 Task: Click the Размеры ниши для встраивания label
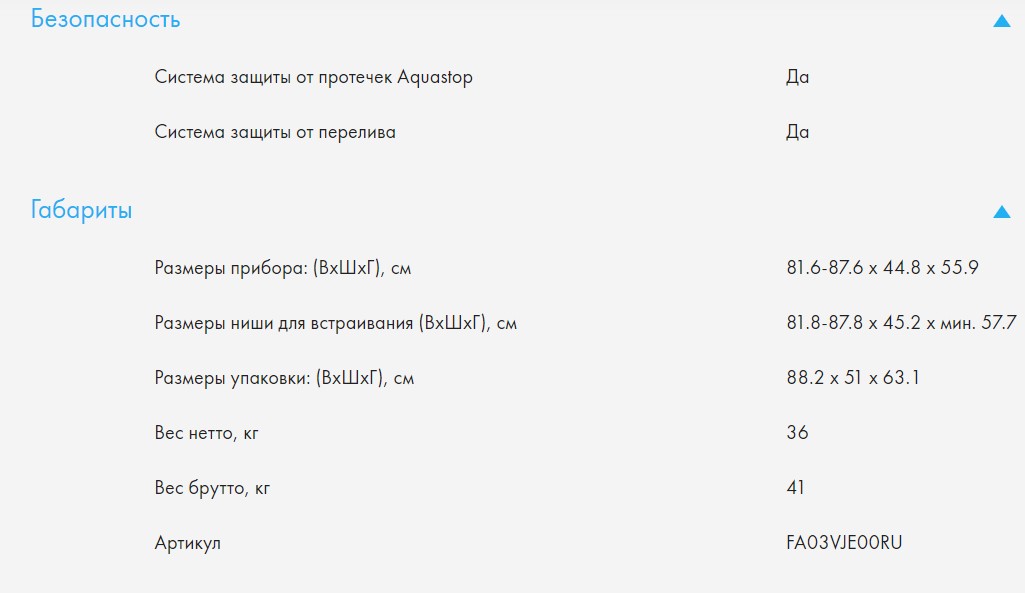335,323
